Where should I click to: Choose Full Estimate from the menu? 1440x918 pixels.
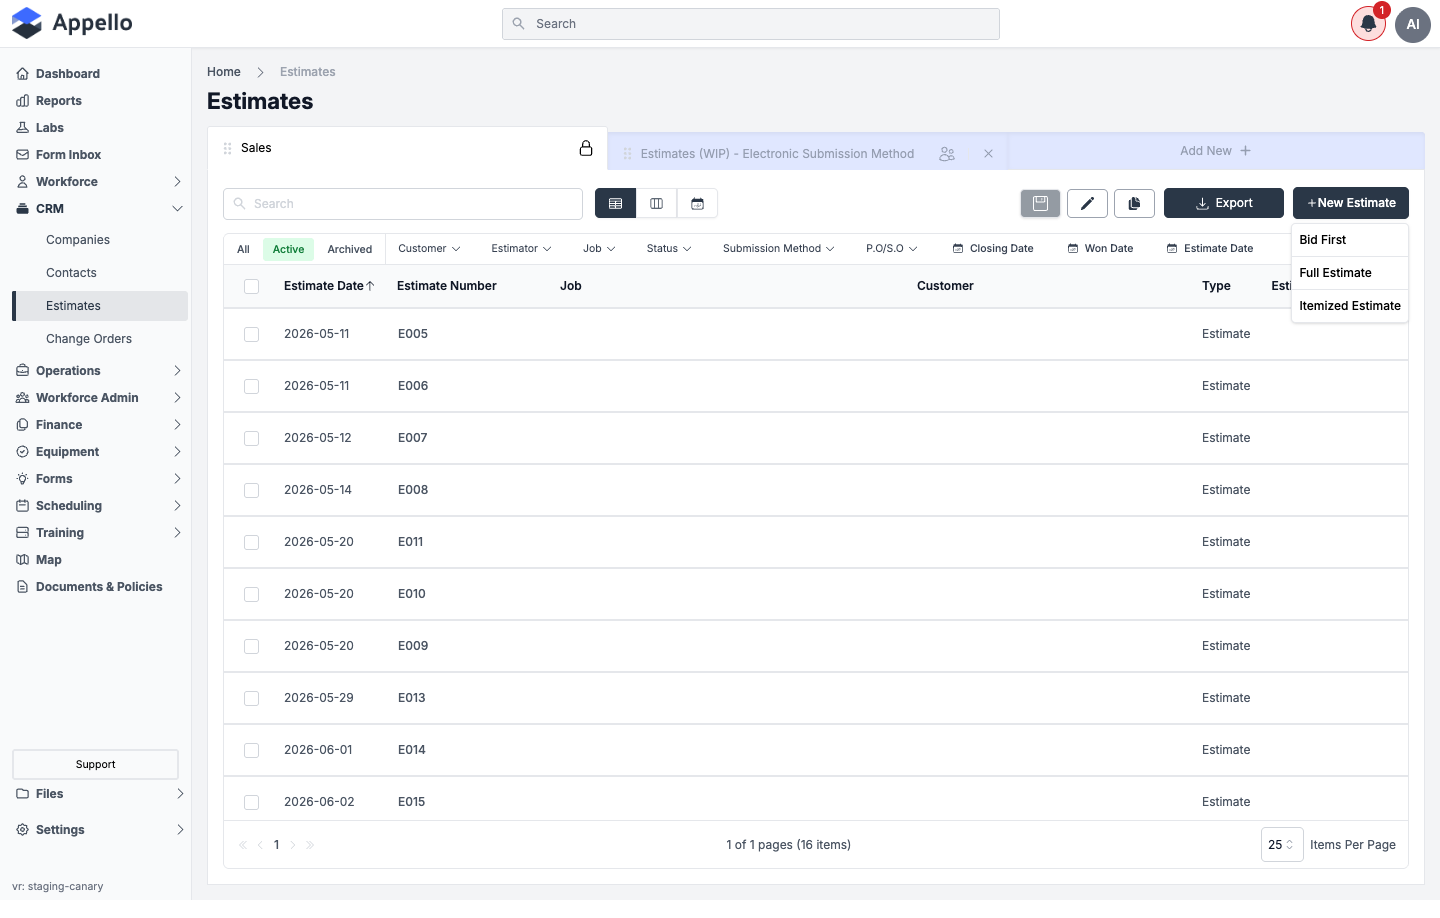click(x=1350, y=273)
